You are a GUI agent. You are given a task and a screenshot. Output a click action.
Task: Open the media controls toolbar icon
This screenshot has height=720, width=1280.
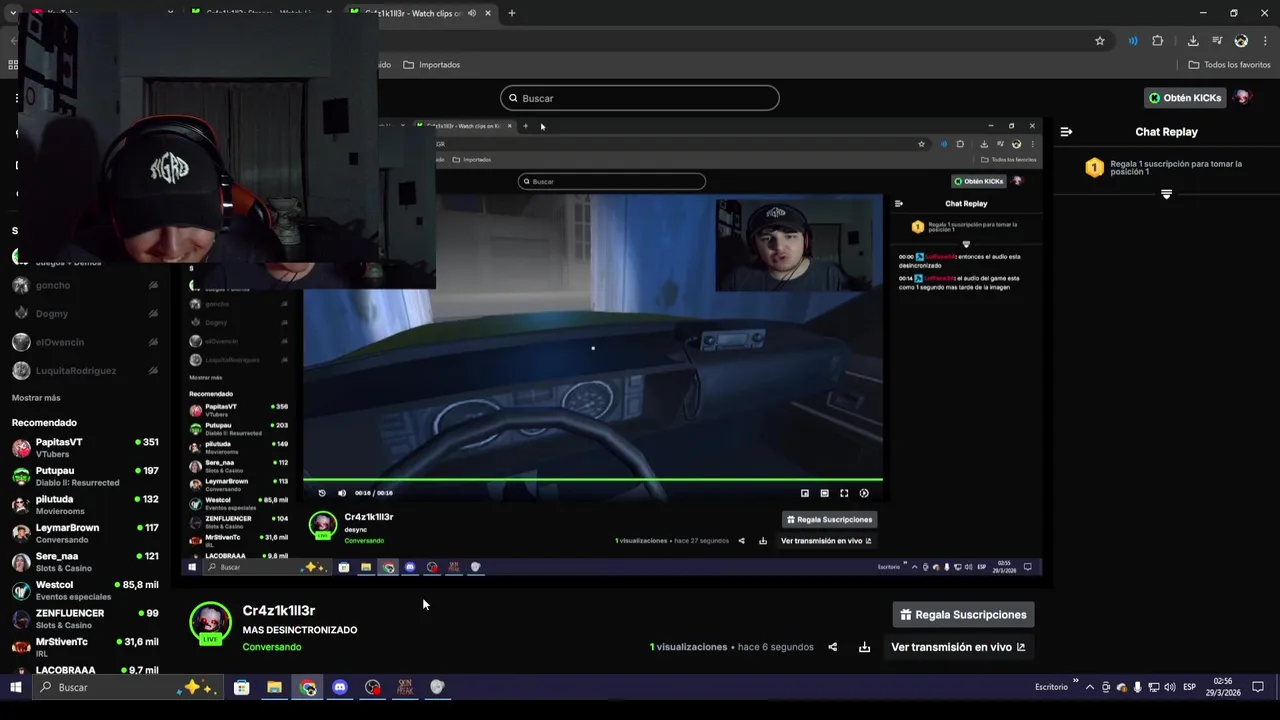point(1217,41)
